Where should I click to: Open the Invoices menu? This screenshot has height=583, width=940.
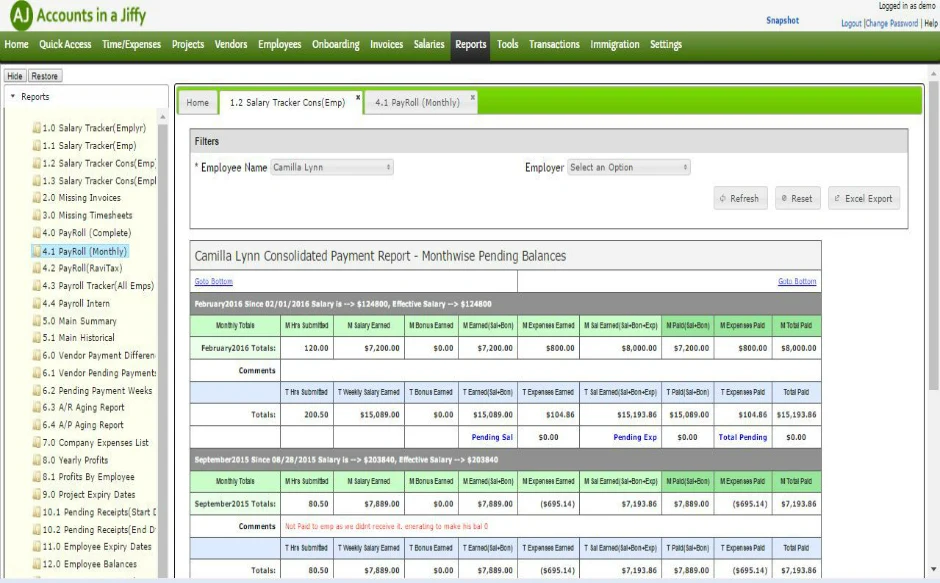coord(387,44)
